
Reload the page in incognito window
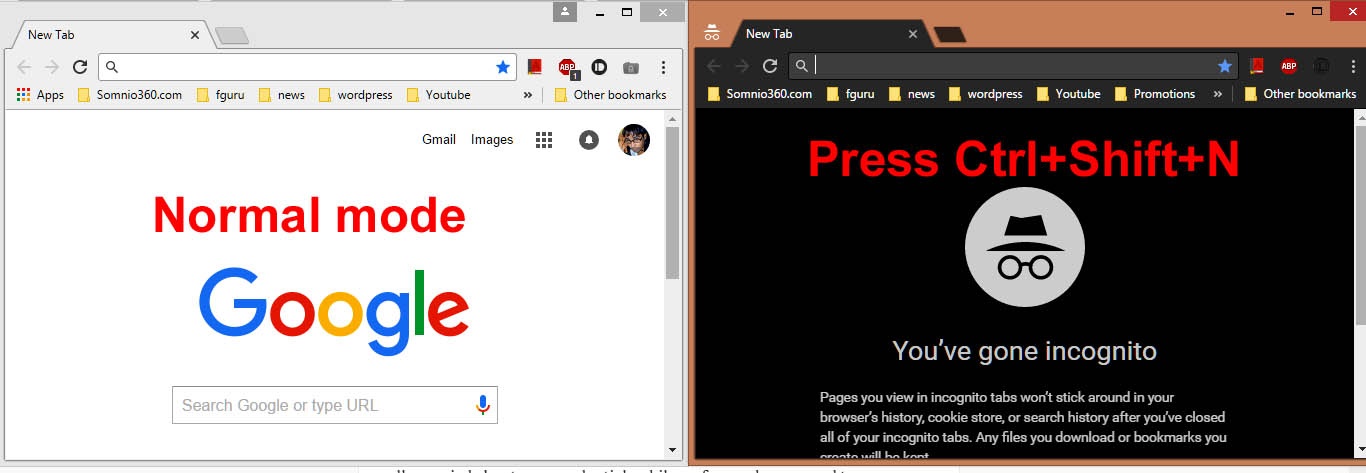point(770,66)
